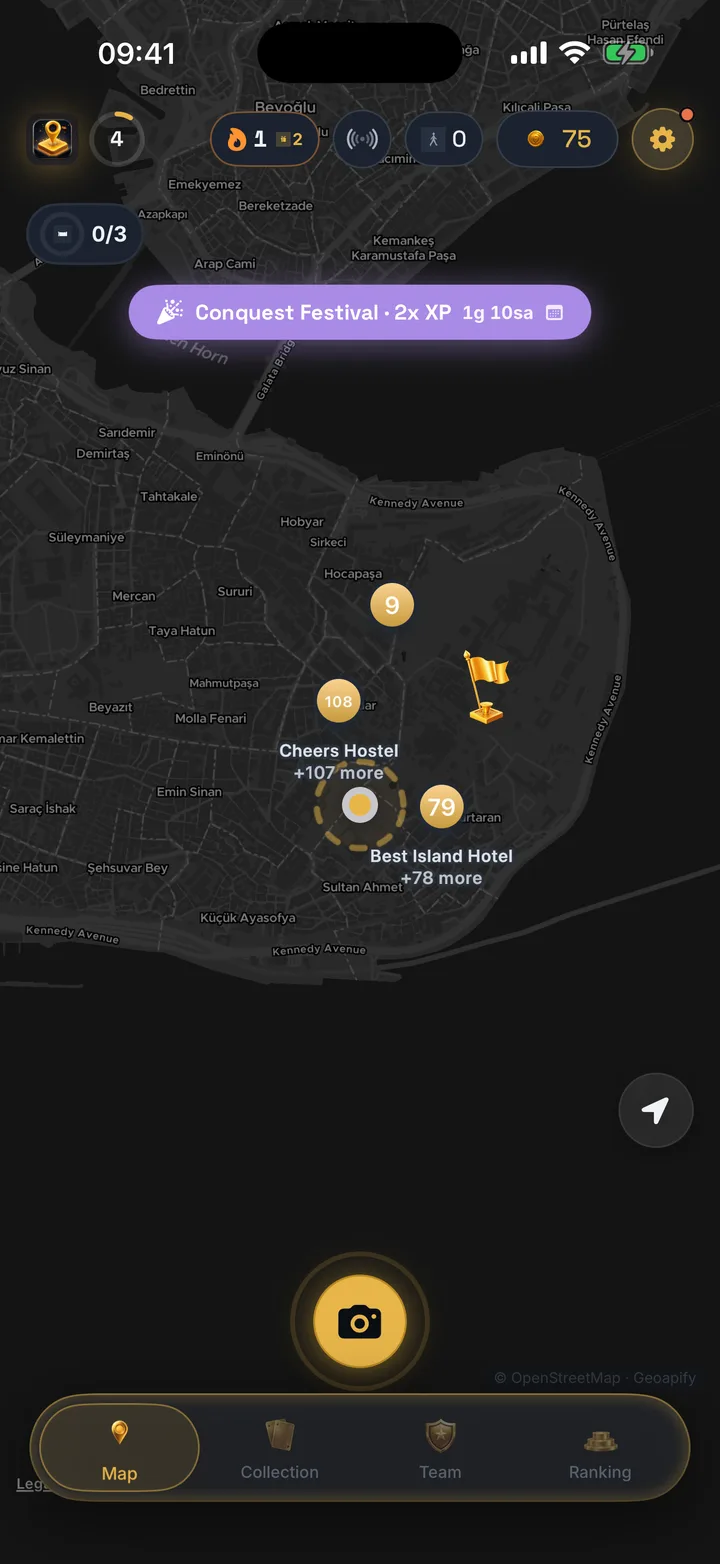
Task: Open the walking steps counter showing 0
Action: coord(444,139)
